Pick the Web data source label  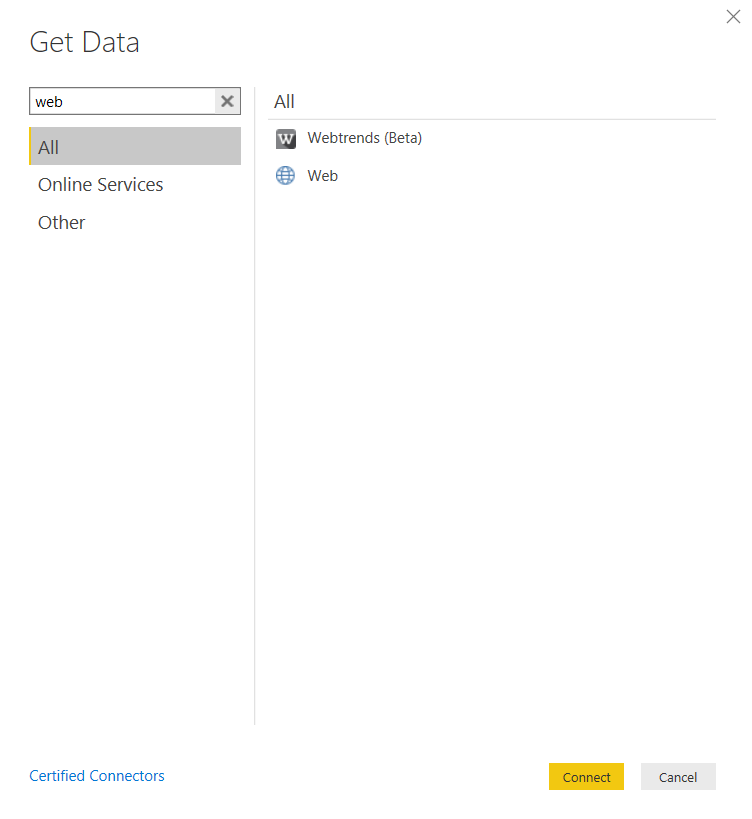[x=322, y=176]
